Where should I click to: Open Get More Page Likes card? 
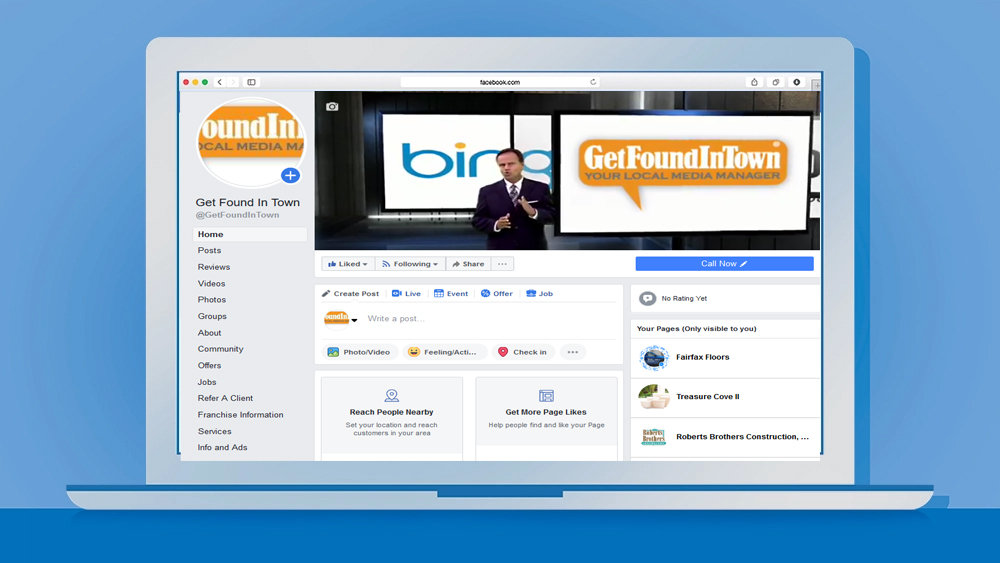(546, 412)
